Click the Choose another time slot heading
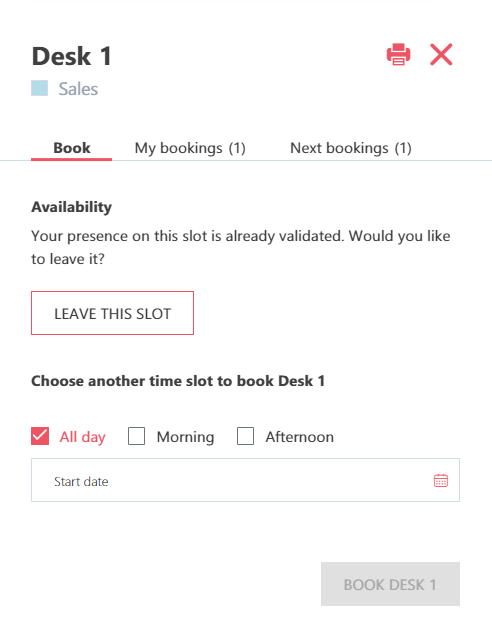Viewport: 492px width, 622px height. coord(178,381)
